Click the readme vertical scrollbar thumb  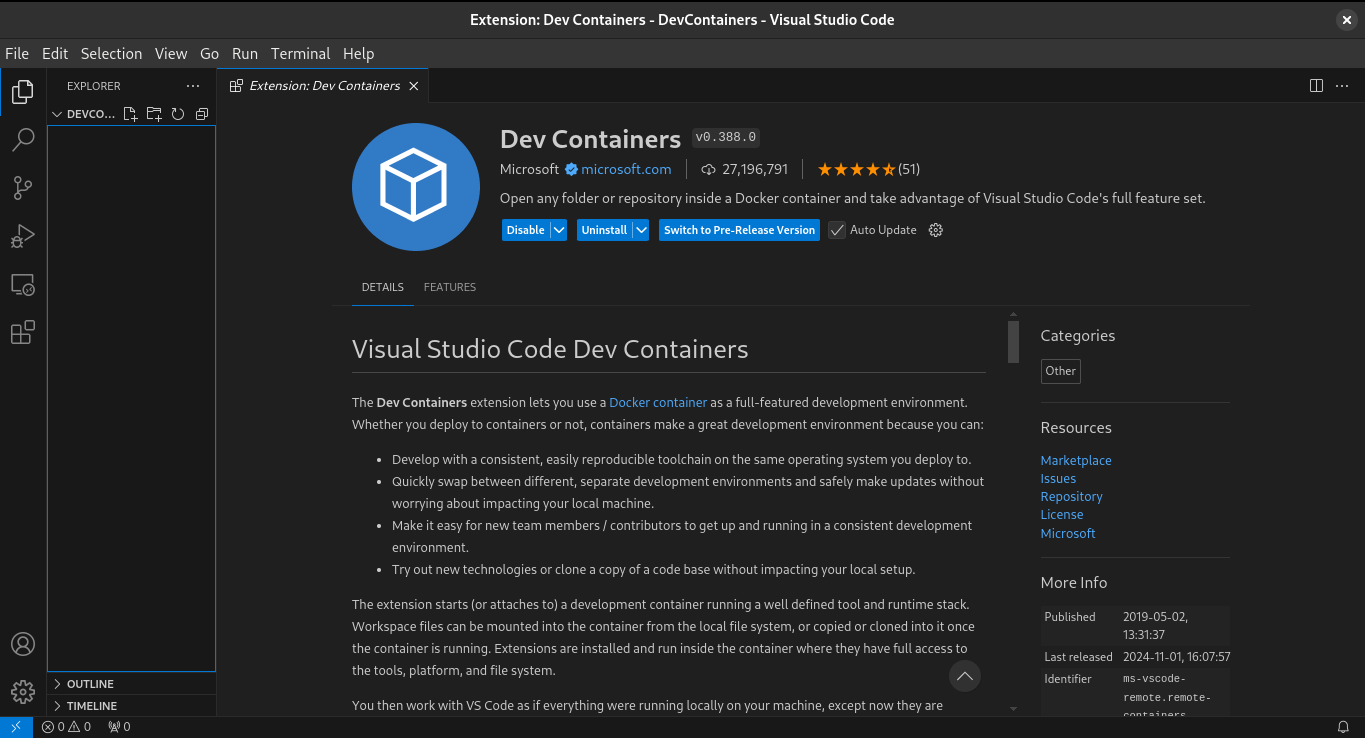pos(1013,341)
